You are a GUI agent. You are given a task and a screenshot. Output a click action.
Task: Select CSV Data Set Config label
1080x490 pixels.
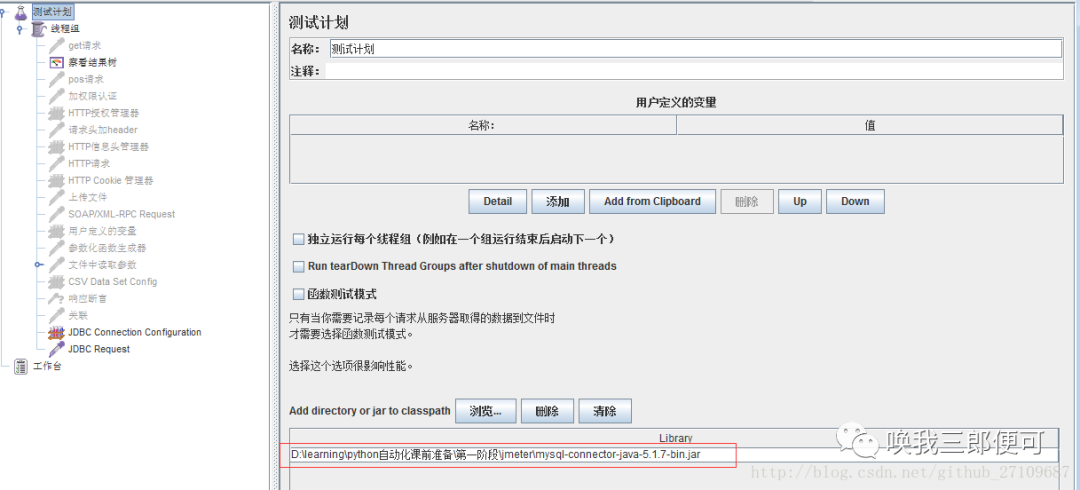click(x=113, y=282)
